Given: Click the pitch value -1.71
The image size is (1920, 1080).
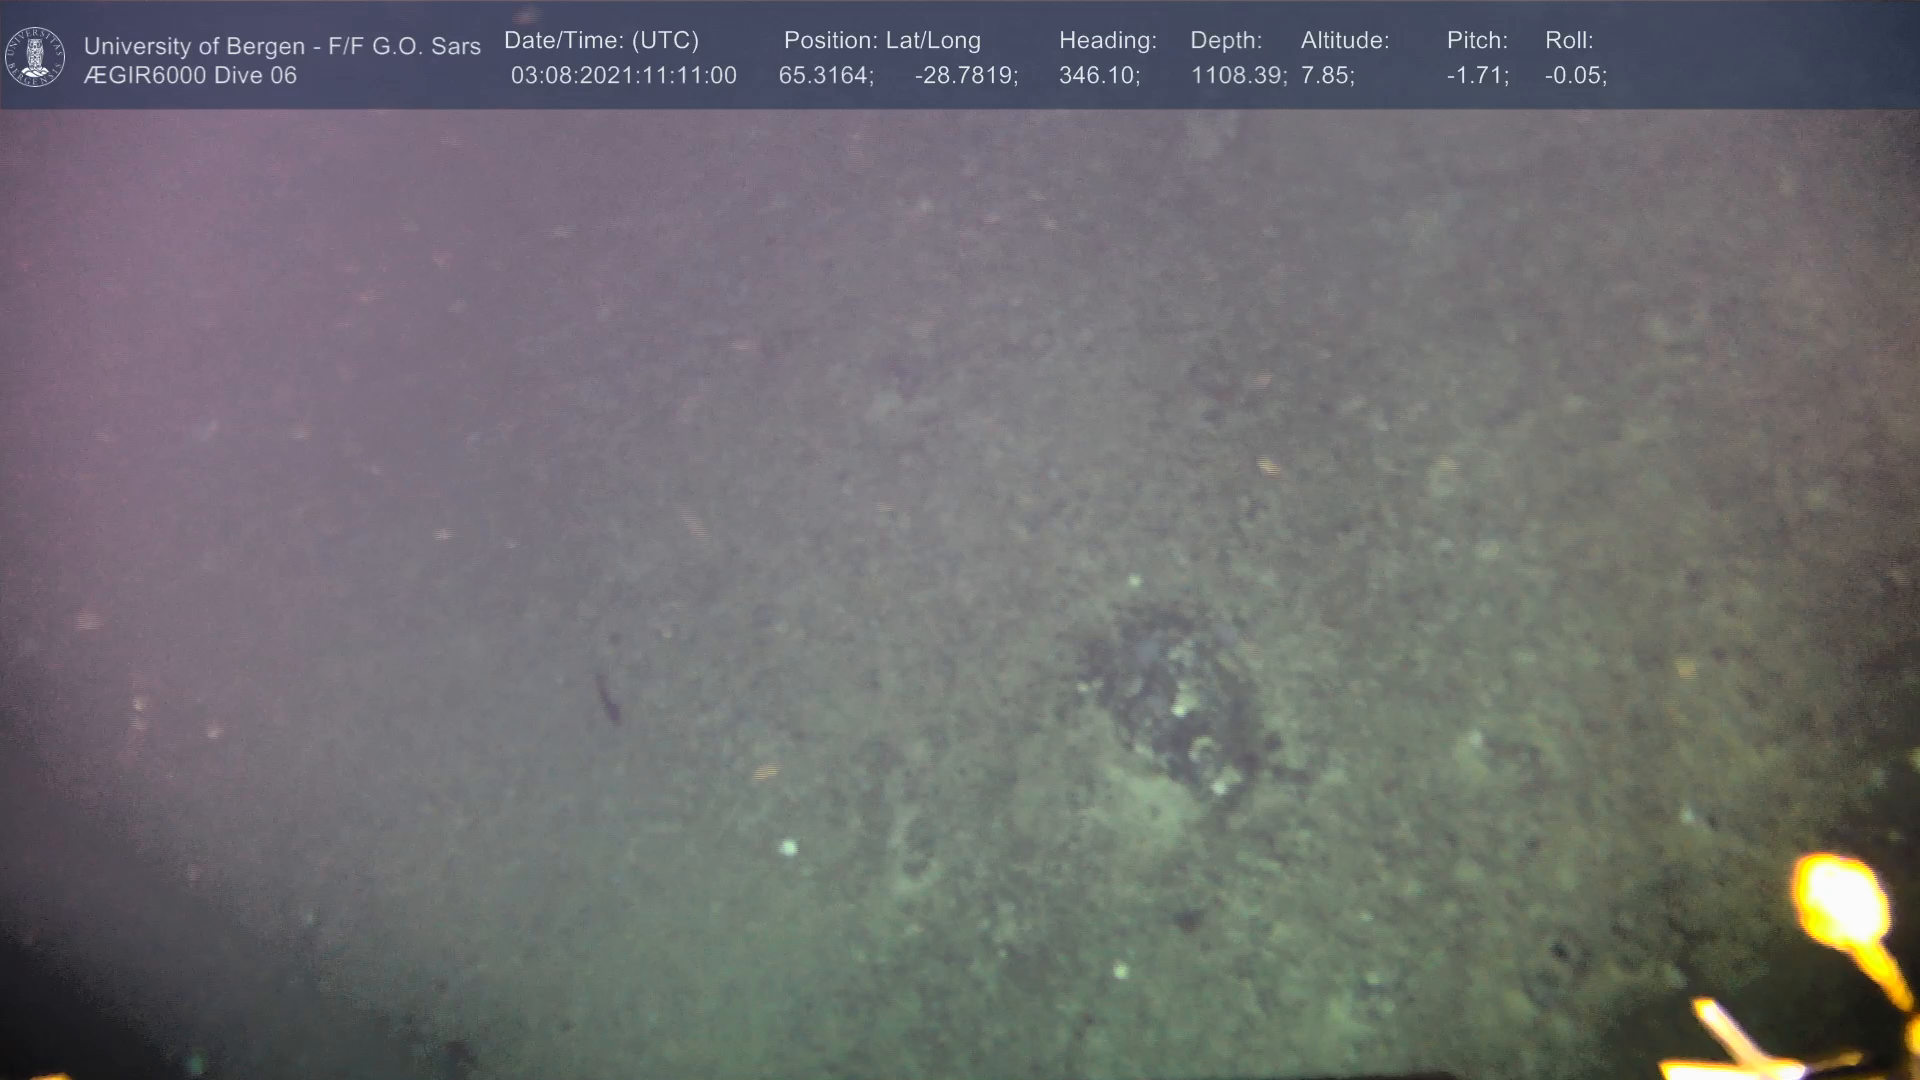Looking at the screenshot, I should pos(1477,76).
